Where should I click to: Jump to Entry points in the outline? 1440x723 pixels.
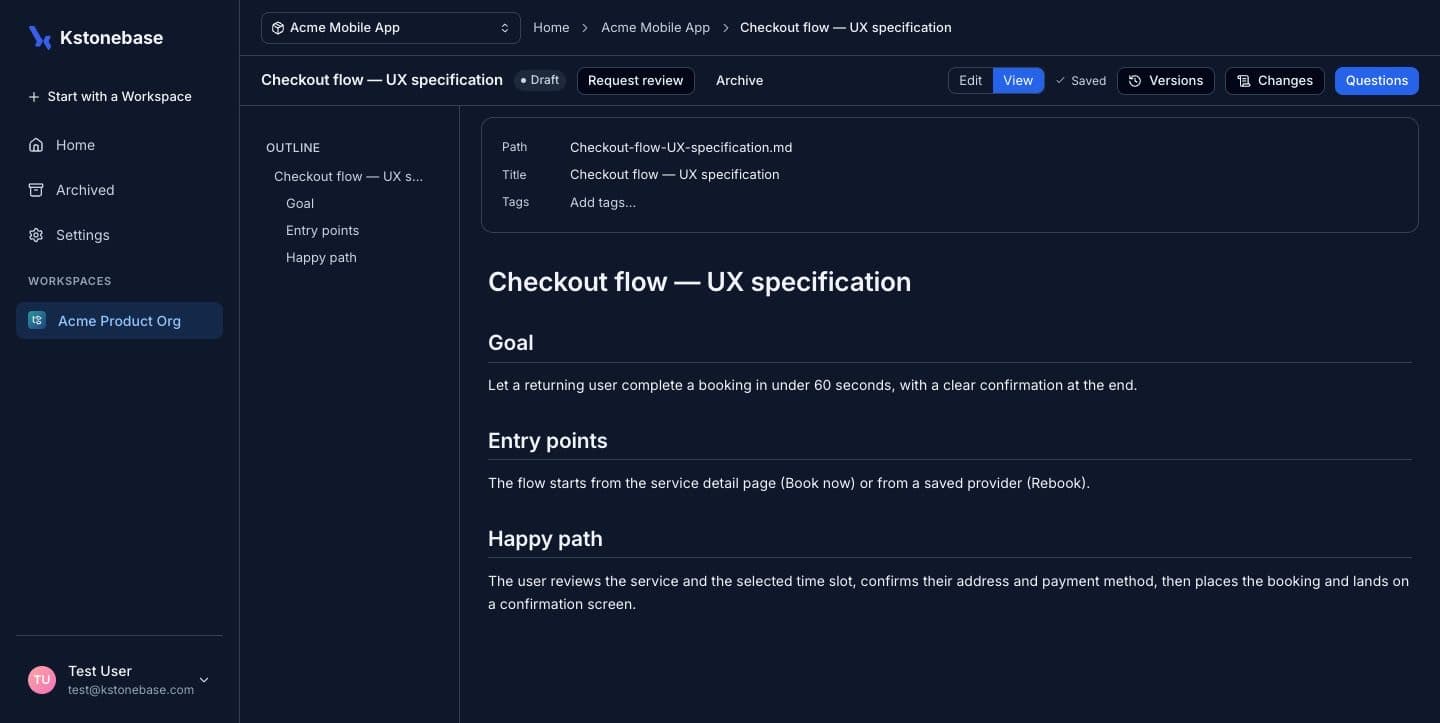pyautogui.click(x=322, y=230)
